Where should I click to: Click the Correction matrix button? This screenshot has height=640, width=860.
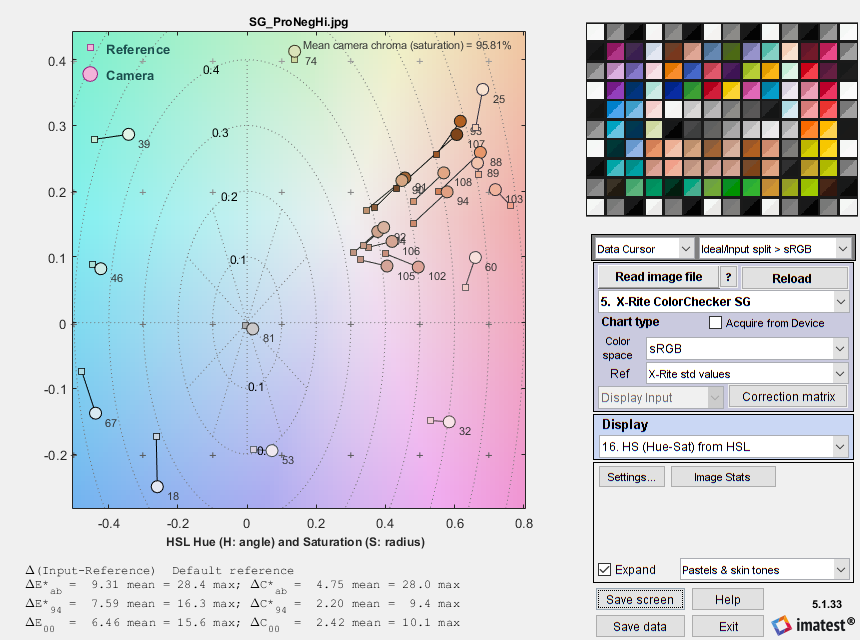(788, 397)
